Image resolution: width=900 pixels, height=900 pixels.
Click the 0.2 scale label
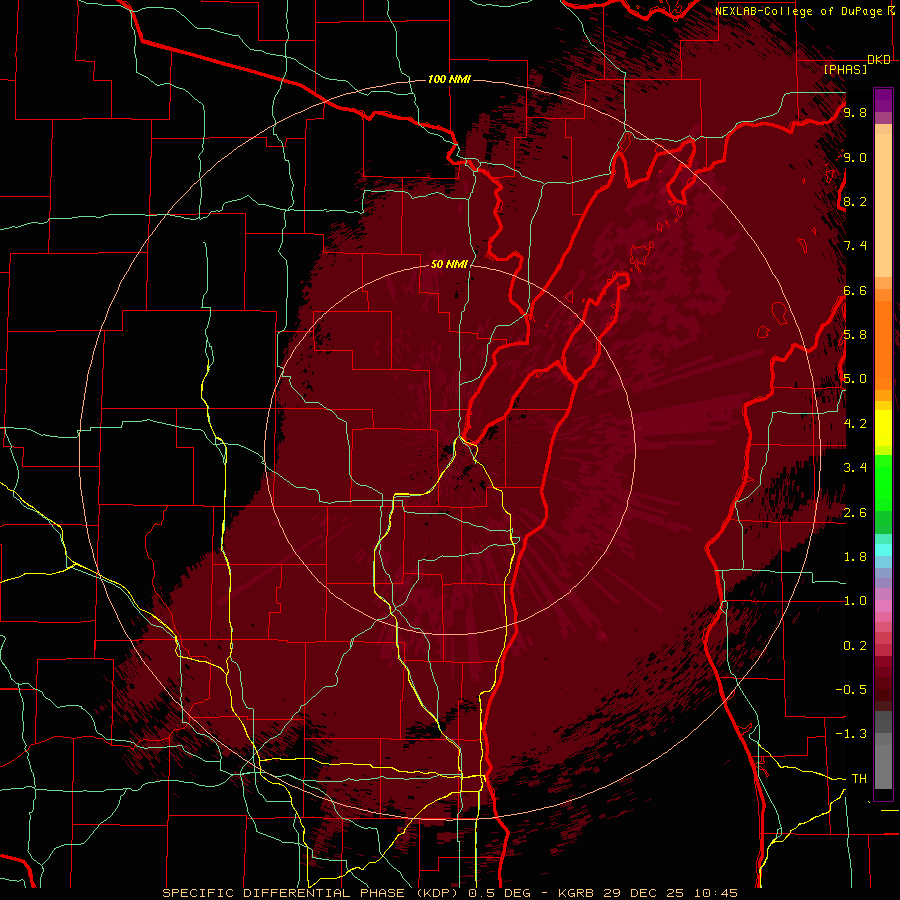point(855,645)
